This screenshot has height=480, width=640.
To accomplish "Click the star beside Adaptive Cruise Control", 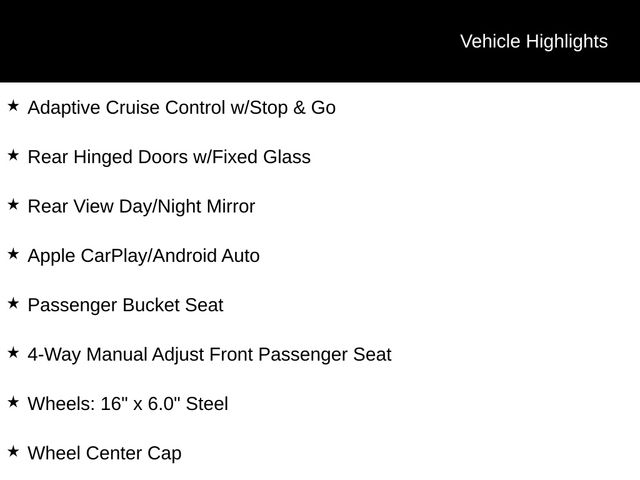I will point(13,106).
